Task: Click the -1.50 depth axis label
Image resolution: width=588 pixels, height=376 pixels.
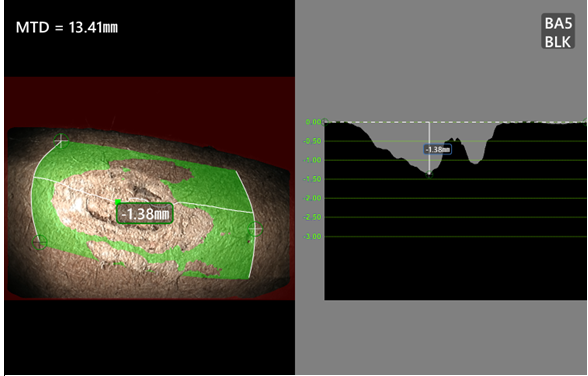Action: (x=312, y=179)
